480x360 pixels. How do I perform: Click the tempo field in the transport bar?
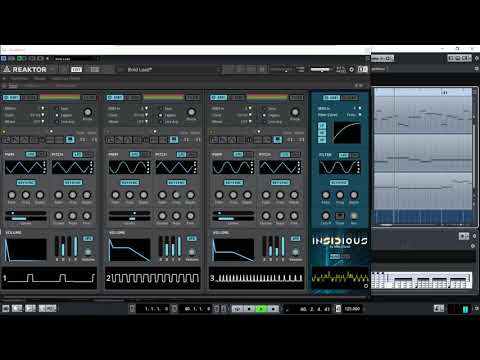coord(352,309)
